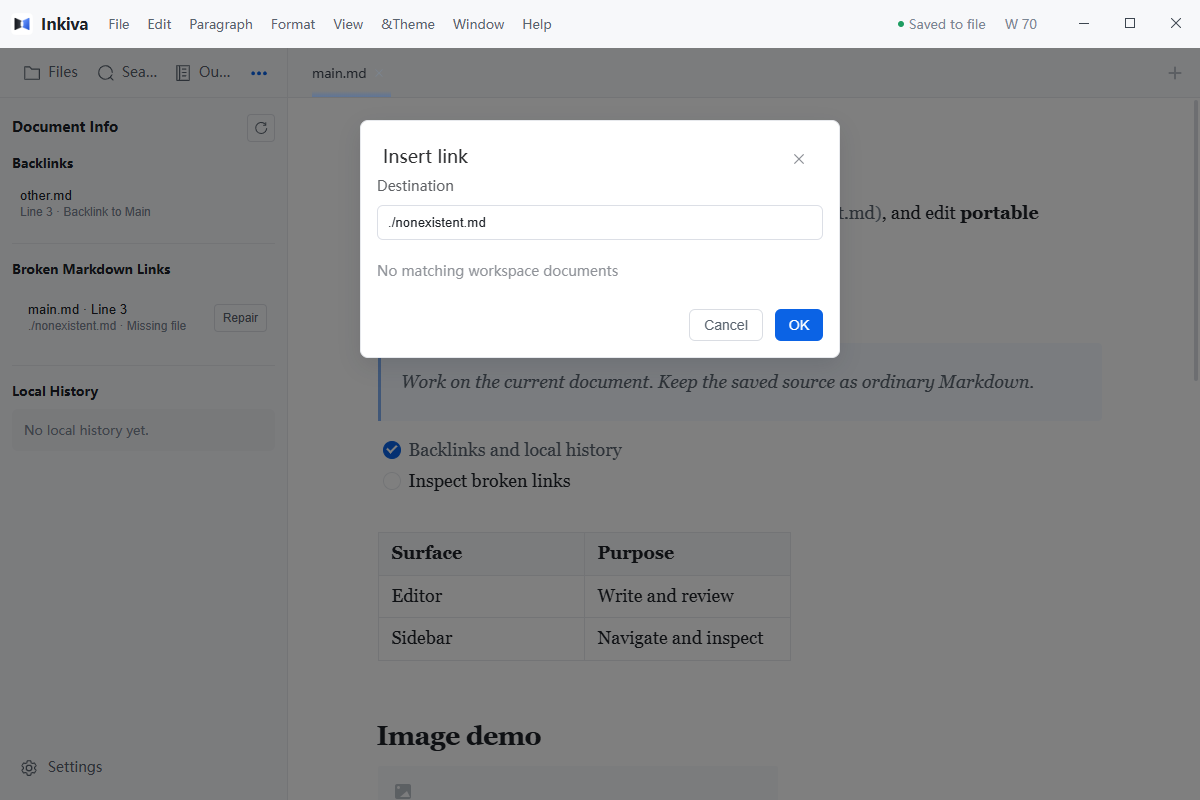Open the Search sidebar panel
The height and width of the screenshot is (800, 1200).
(x=127, y=72)
